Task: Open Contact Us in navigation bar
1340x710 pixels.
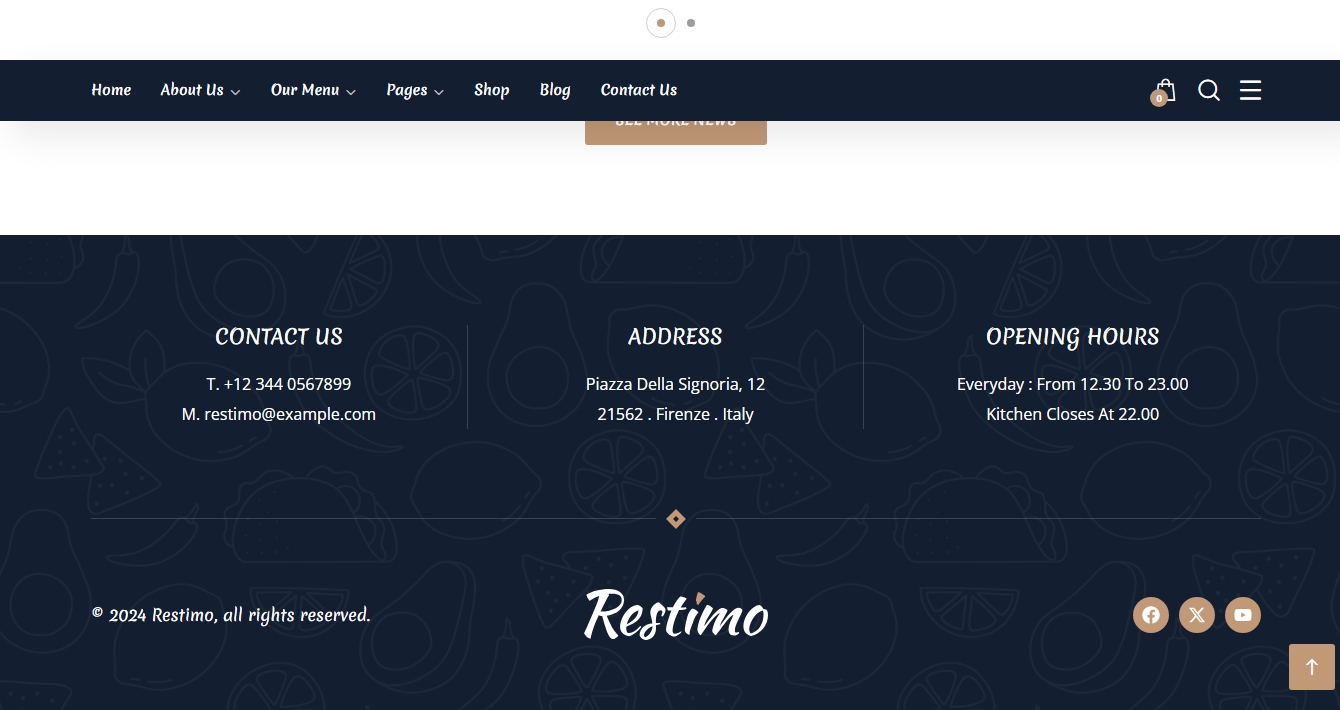Action: [x=638, y=90]
